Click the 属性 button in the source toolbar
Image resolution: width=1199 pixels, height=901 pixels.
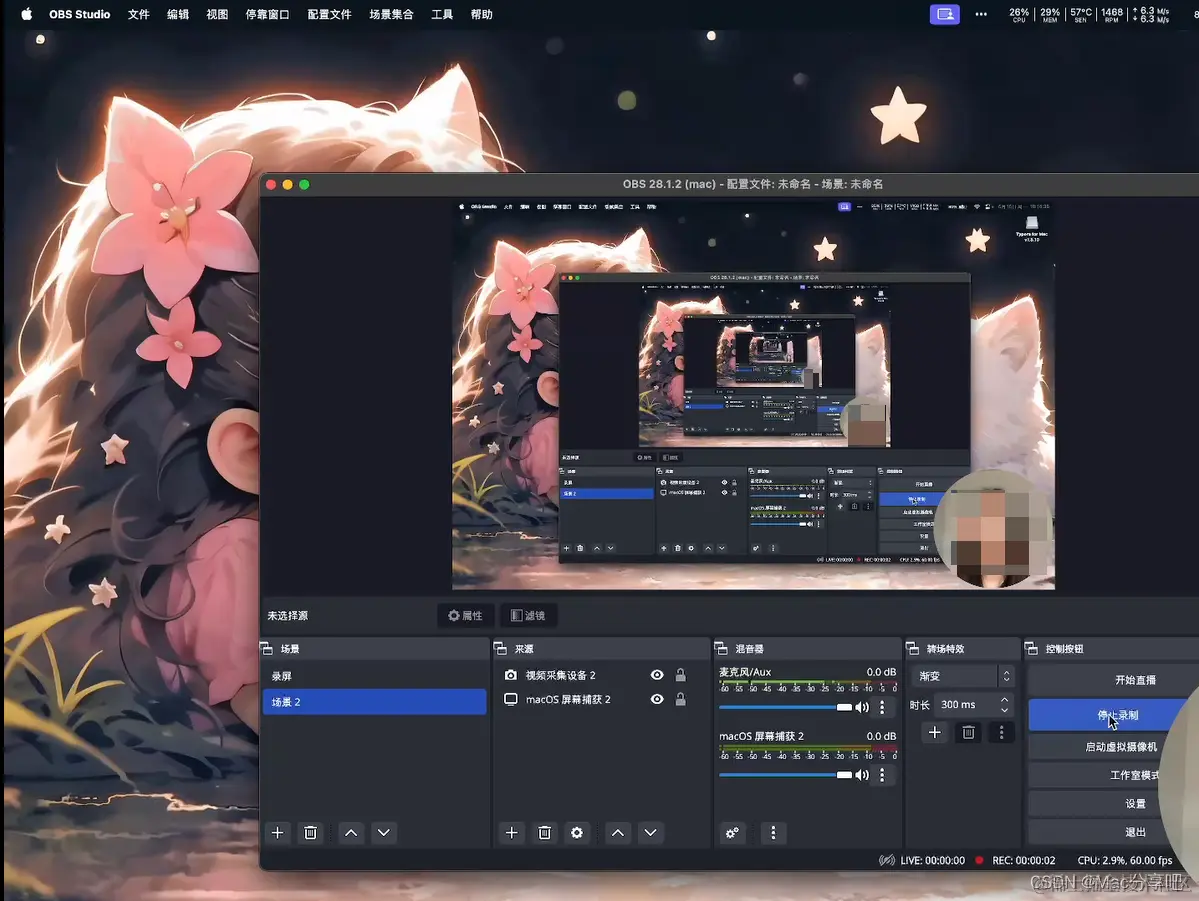click(x=466, y=615)
